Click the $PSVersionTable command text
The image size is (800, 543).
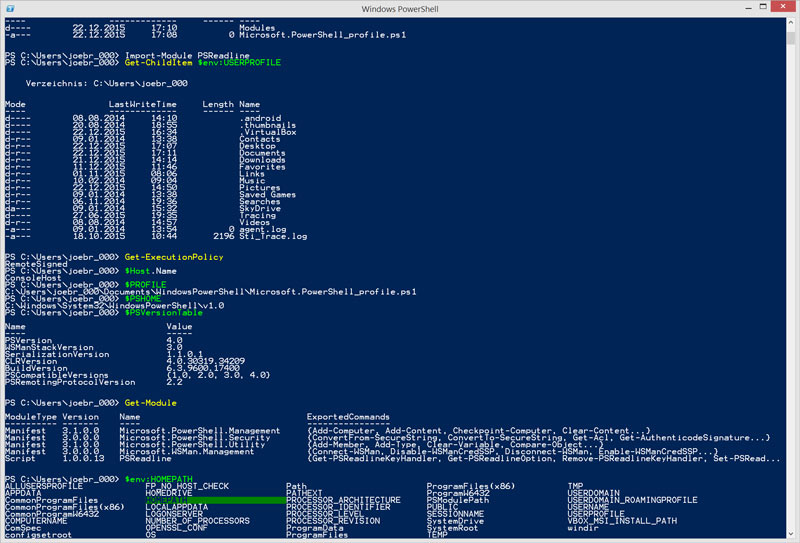pyautogui.click(x=163, y=313)
